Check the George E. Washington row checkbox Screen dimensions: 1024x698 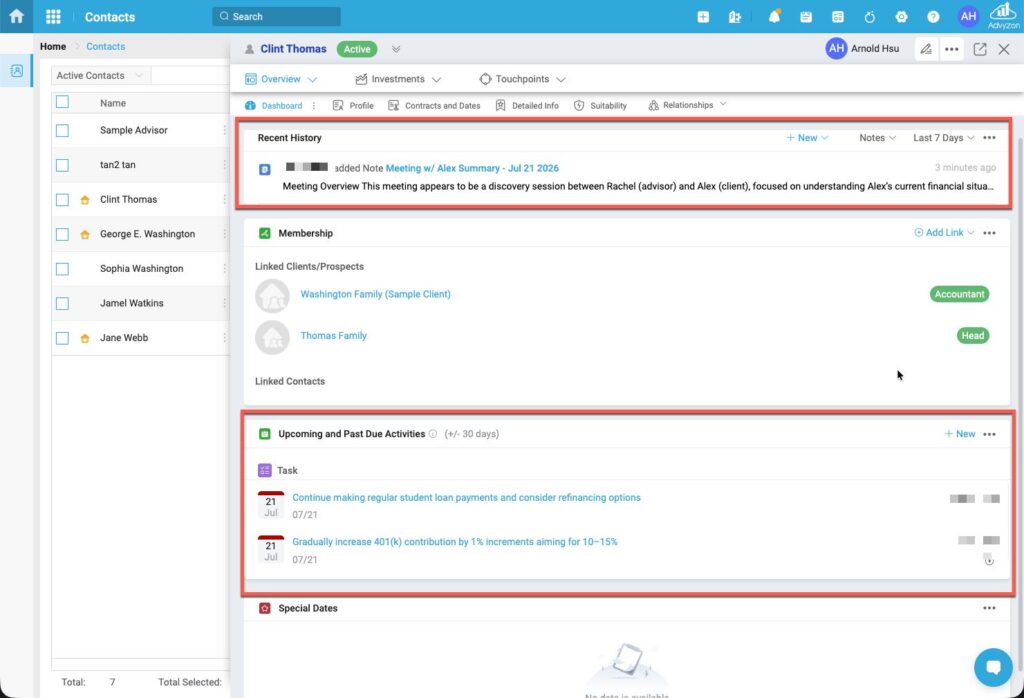click(x=62, y=234)
